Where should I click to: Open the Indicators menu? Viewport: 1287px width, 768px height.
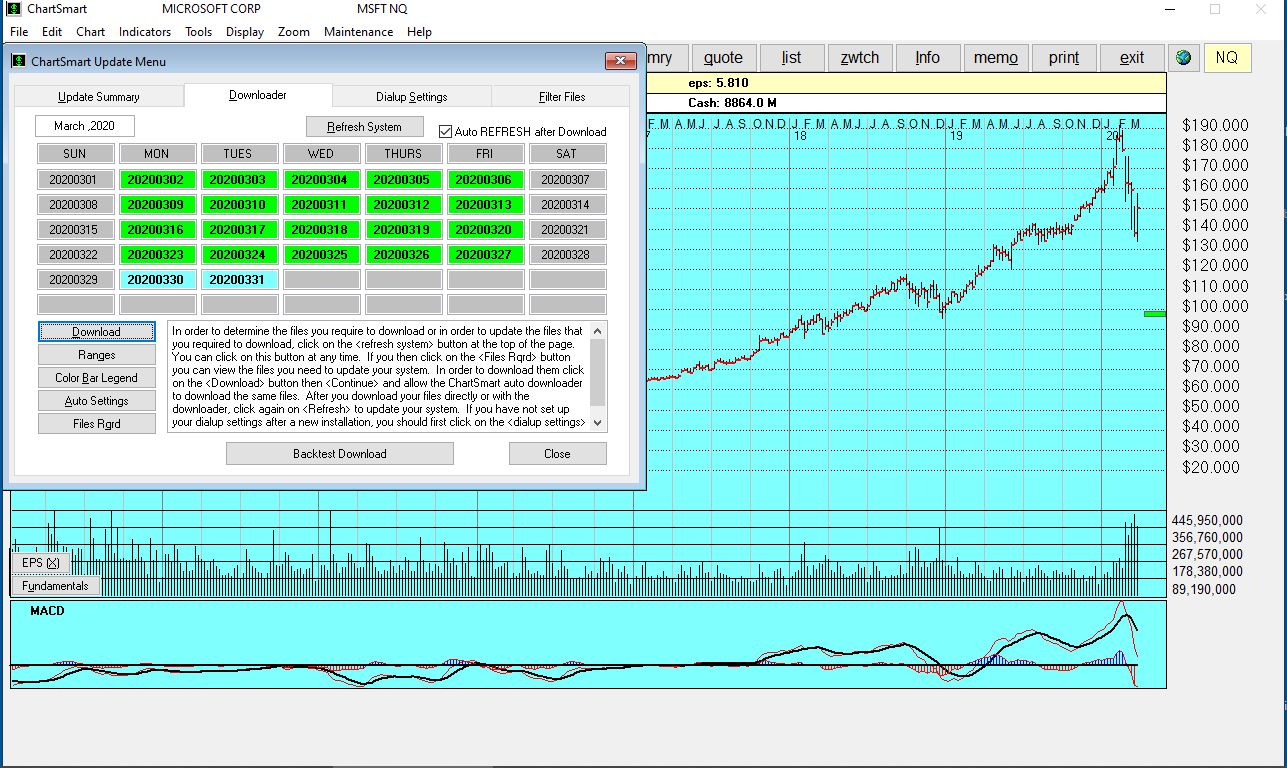click(x=145, y=32)
